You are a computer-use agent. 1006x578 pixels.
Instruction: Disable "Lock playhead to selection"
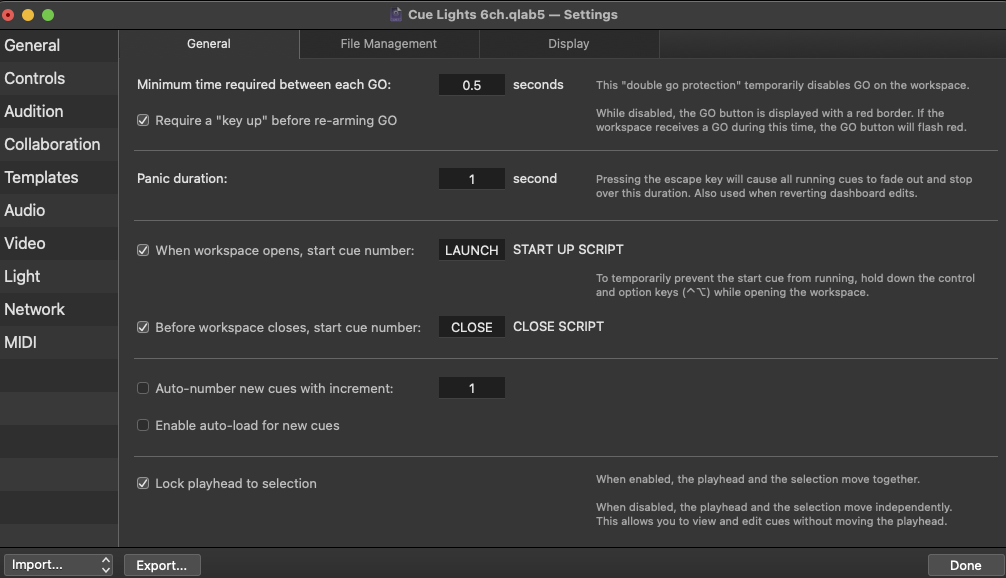[144, 483]
